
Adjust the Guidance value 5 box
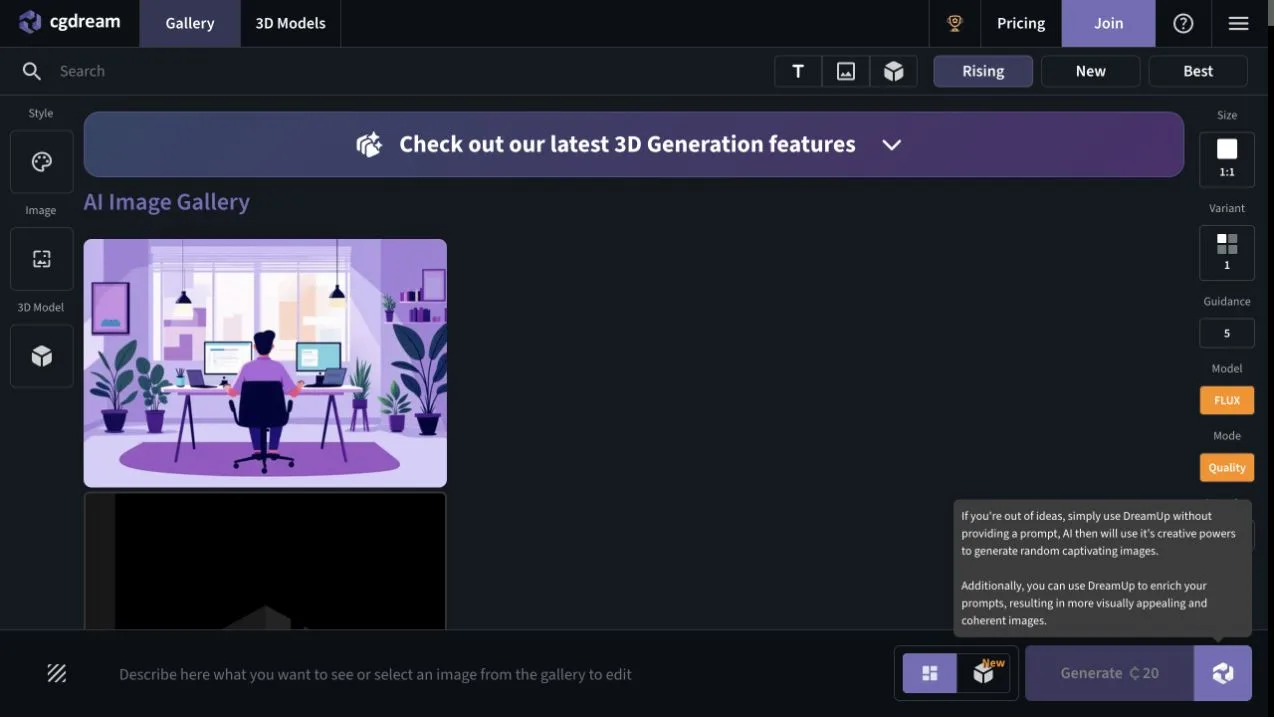pyautogui.click(x=1227, y=333)
